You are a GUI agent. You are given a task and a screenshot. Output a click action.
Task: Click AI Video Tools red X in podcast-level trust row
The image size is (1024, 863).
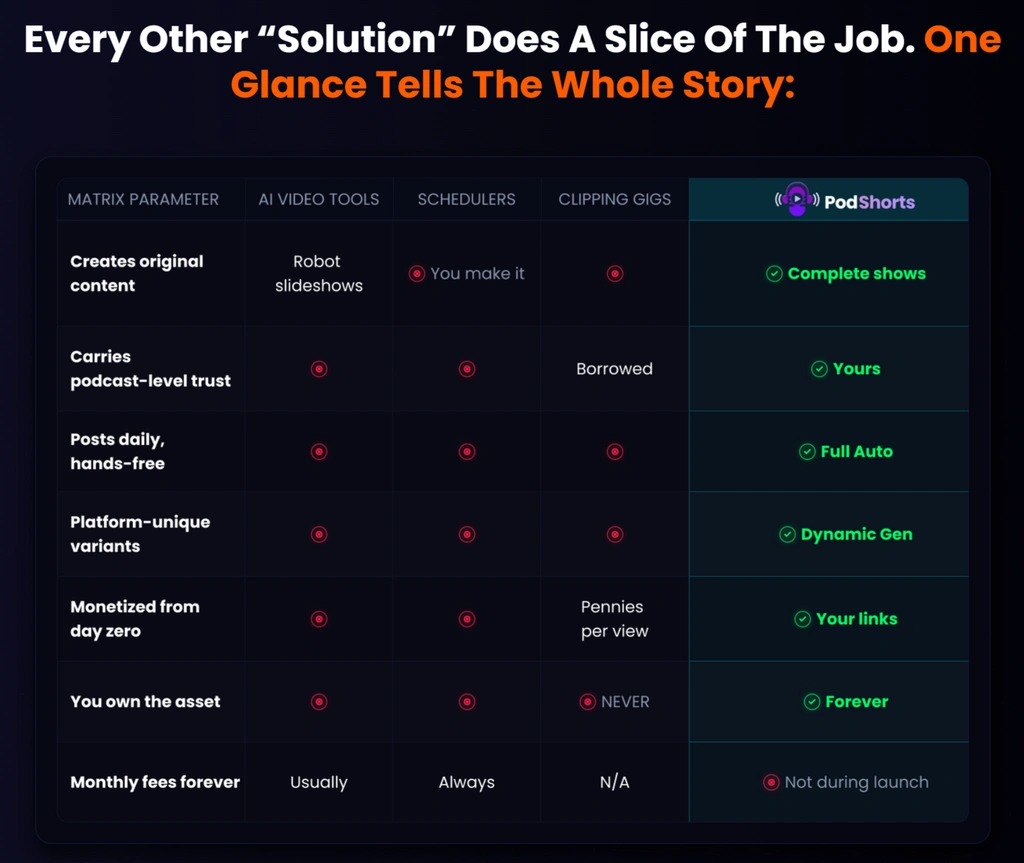pos(319,369)
